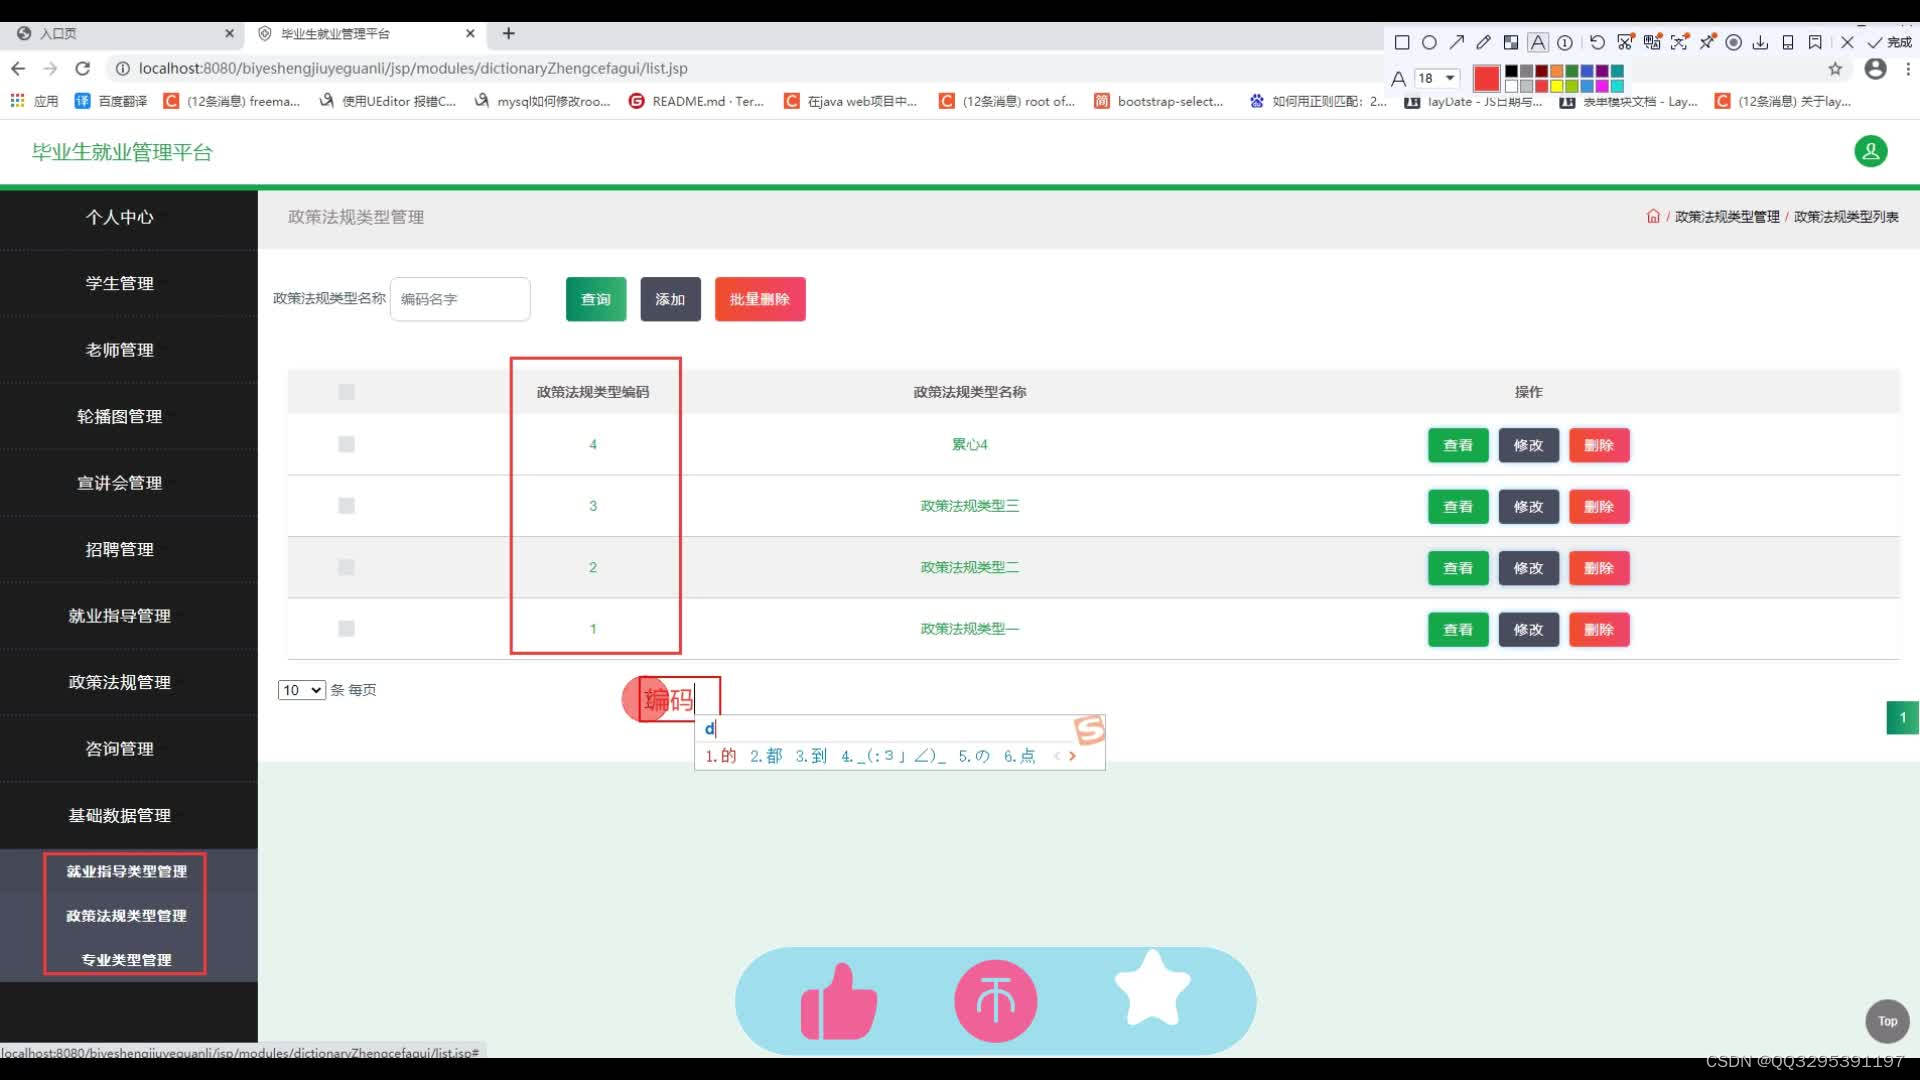
Task: Click the green 查询 button
Action: (x=596, y=299)
